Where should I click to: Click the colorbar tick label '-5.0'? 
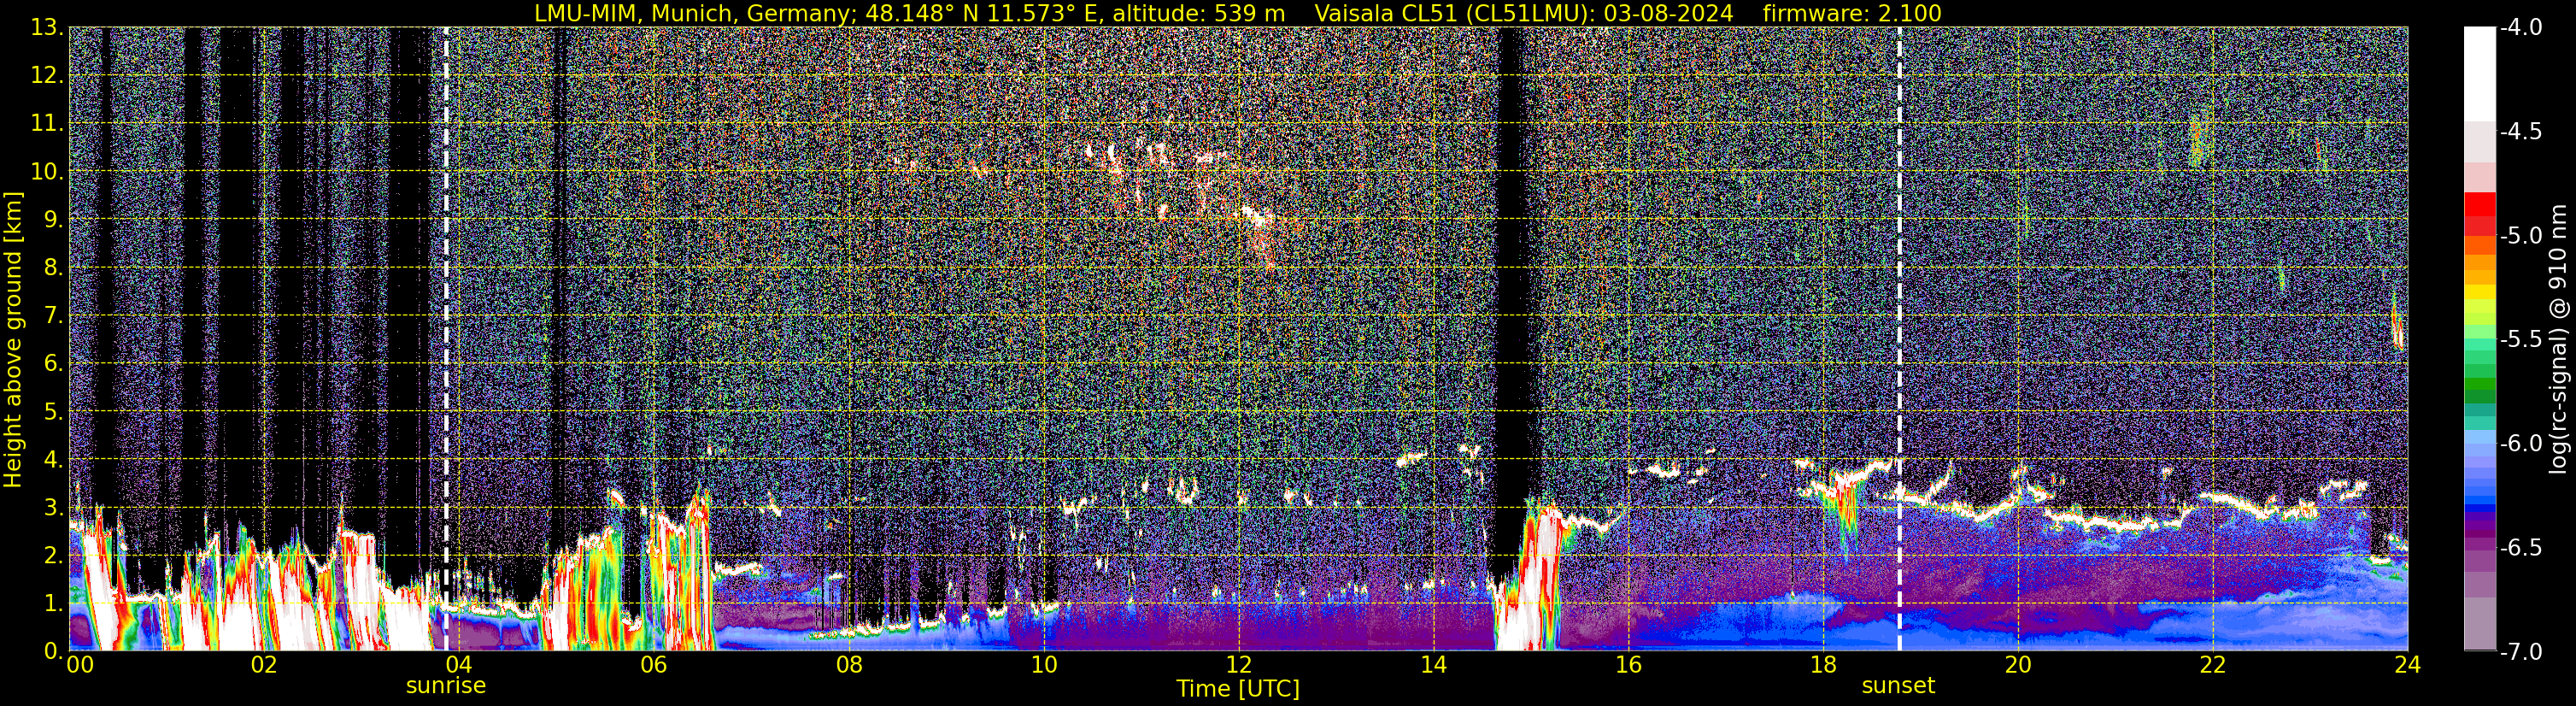click(x=2521, y=236)
